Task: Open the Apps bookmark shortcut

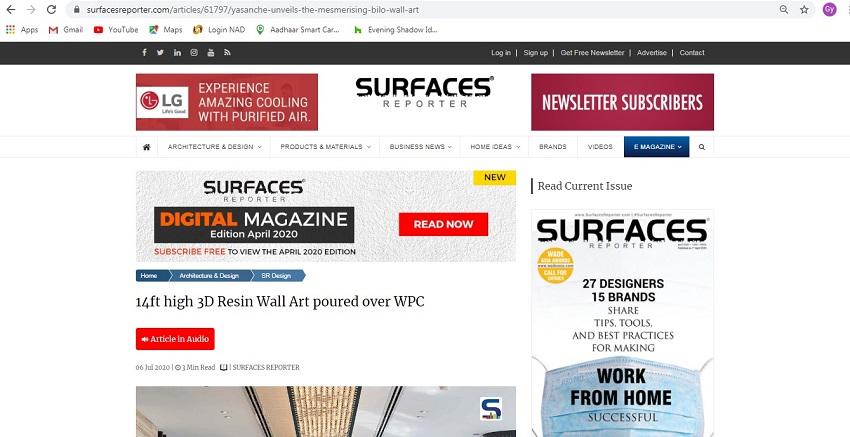Action: coord(22,30)
